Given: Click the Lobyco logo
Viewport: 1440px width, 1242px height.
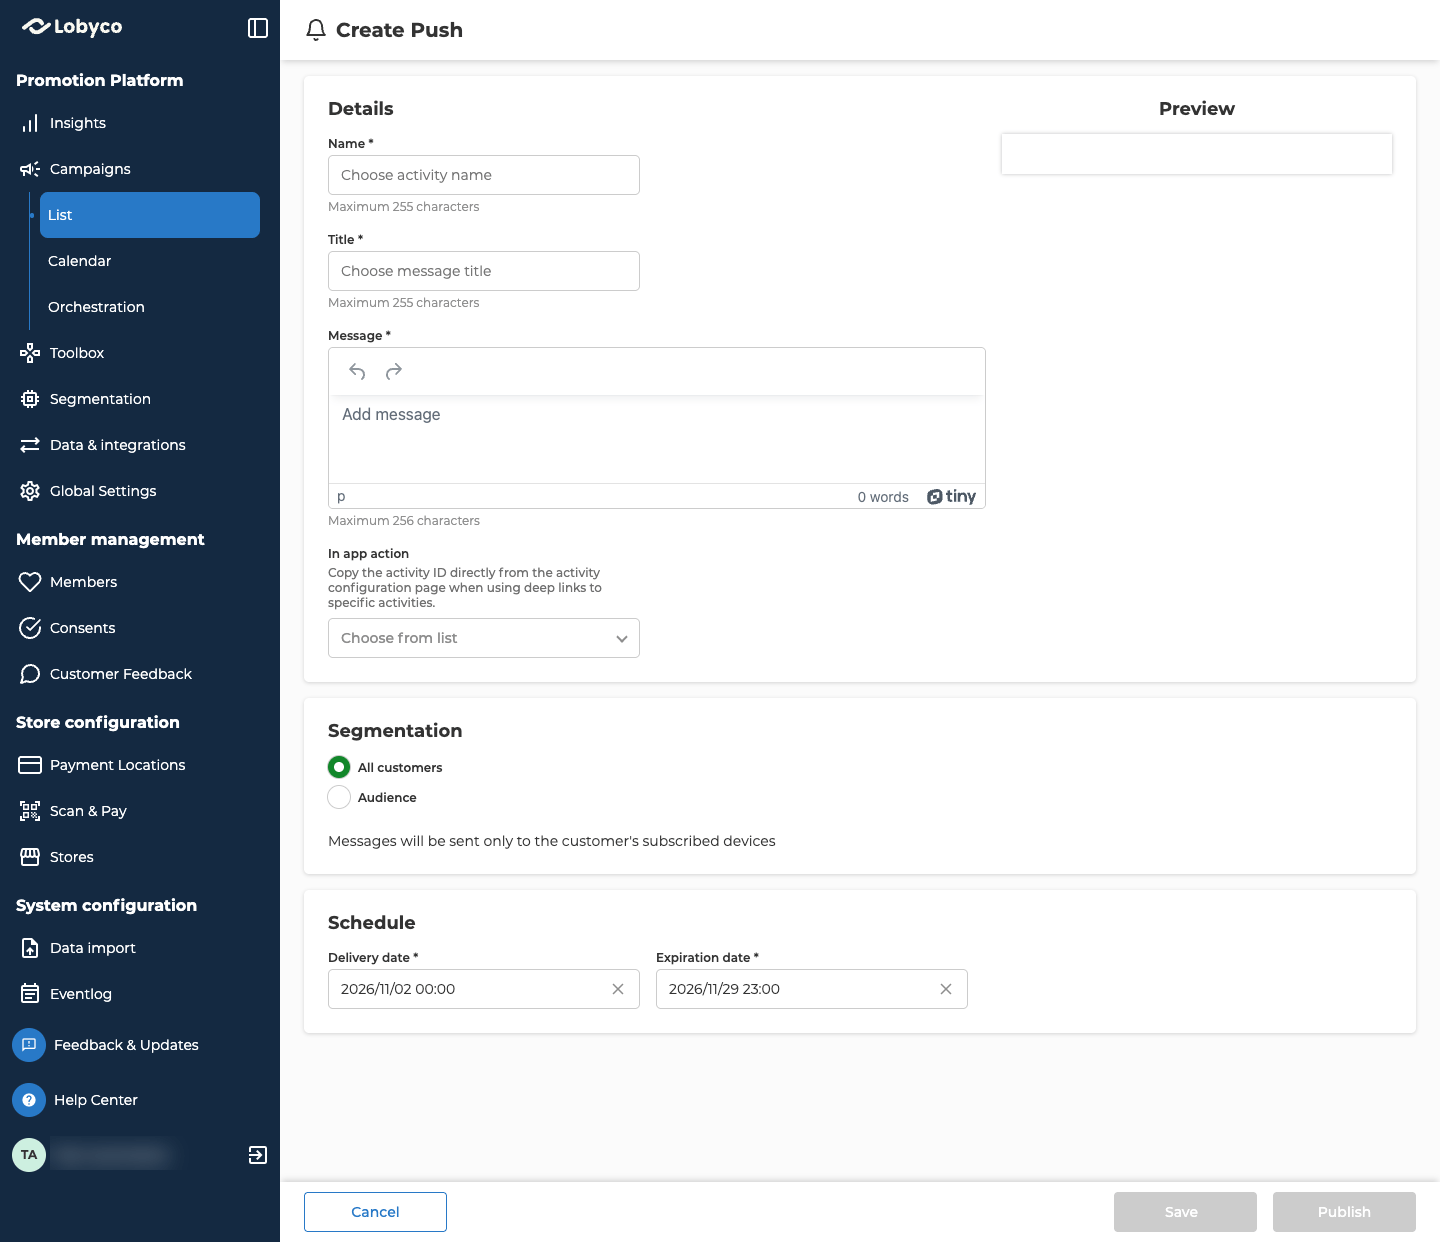Looking at the screenshot, I should click(x=72, y=27).
